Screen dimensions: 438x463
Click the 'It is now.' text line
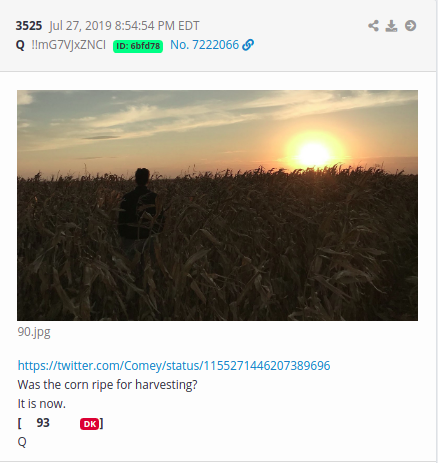(x=41, y=404)
